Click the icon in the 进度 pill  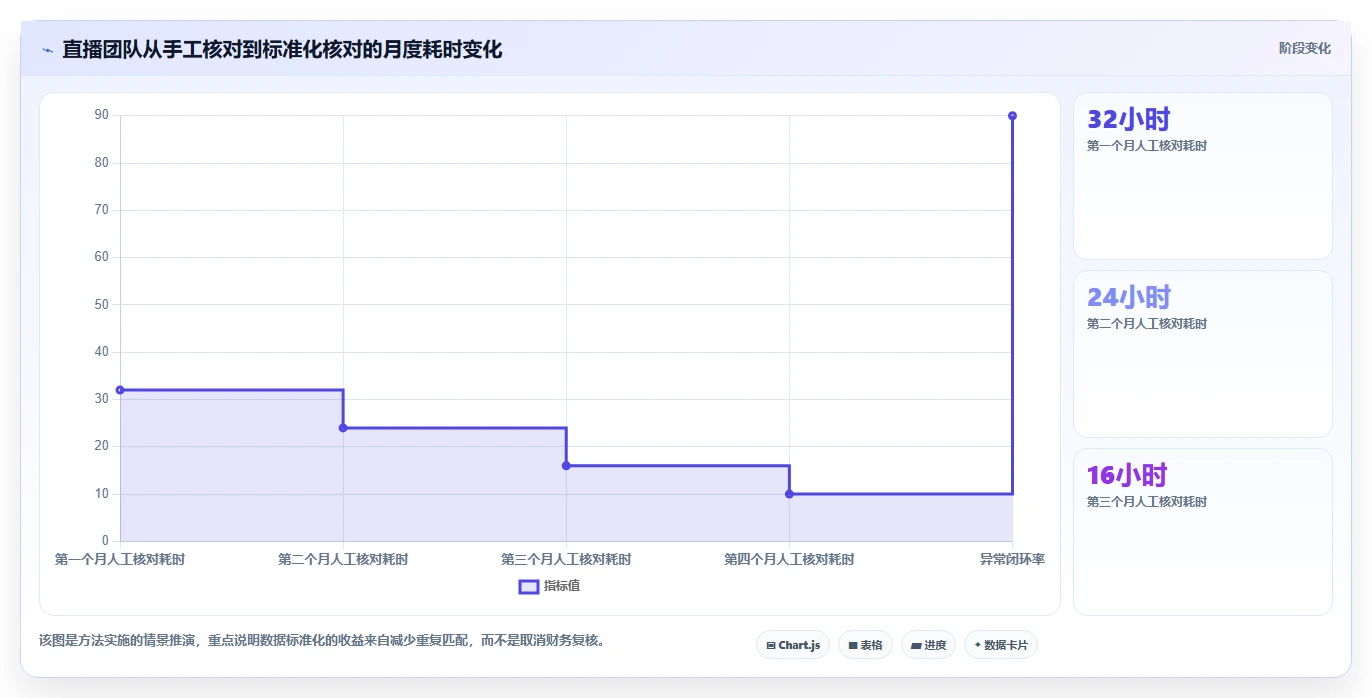(916, 646)
